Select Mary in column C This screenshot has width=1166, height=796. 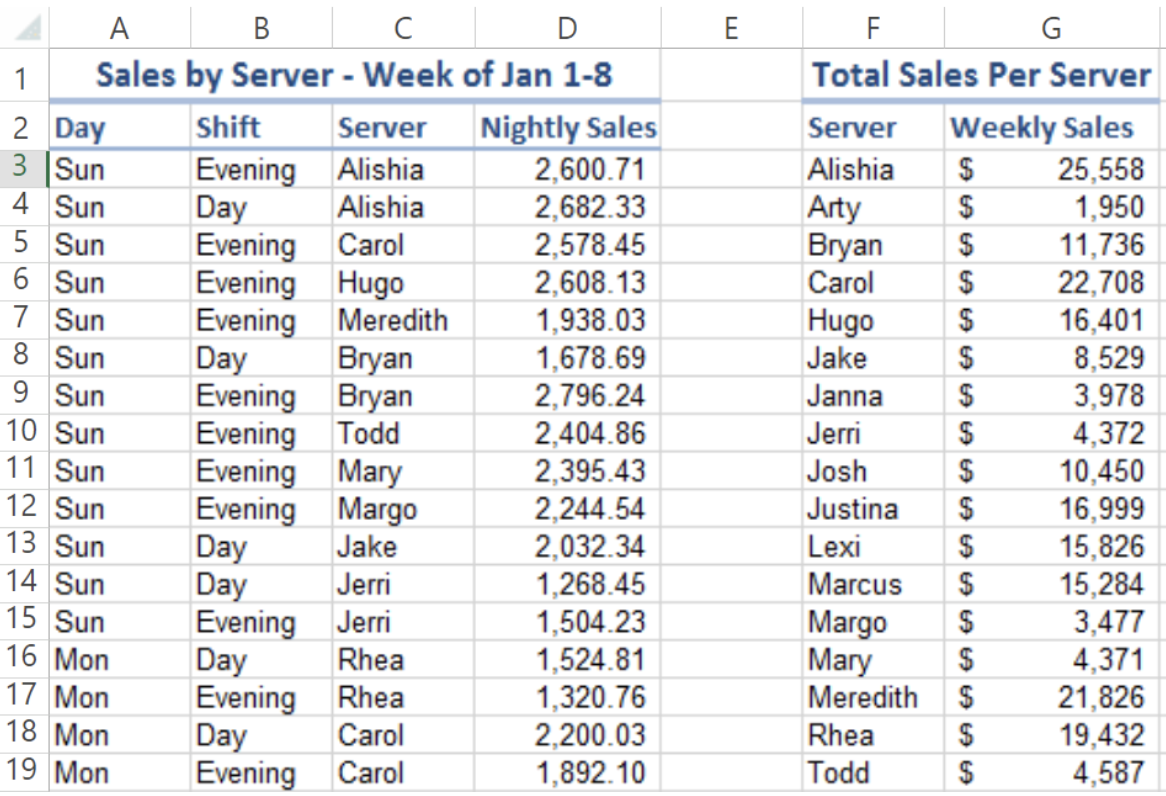(403, 471)
